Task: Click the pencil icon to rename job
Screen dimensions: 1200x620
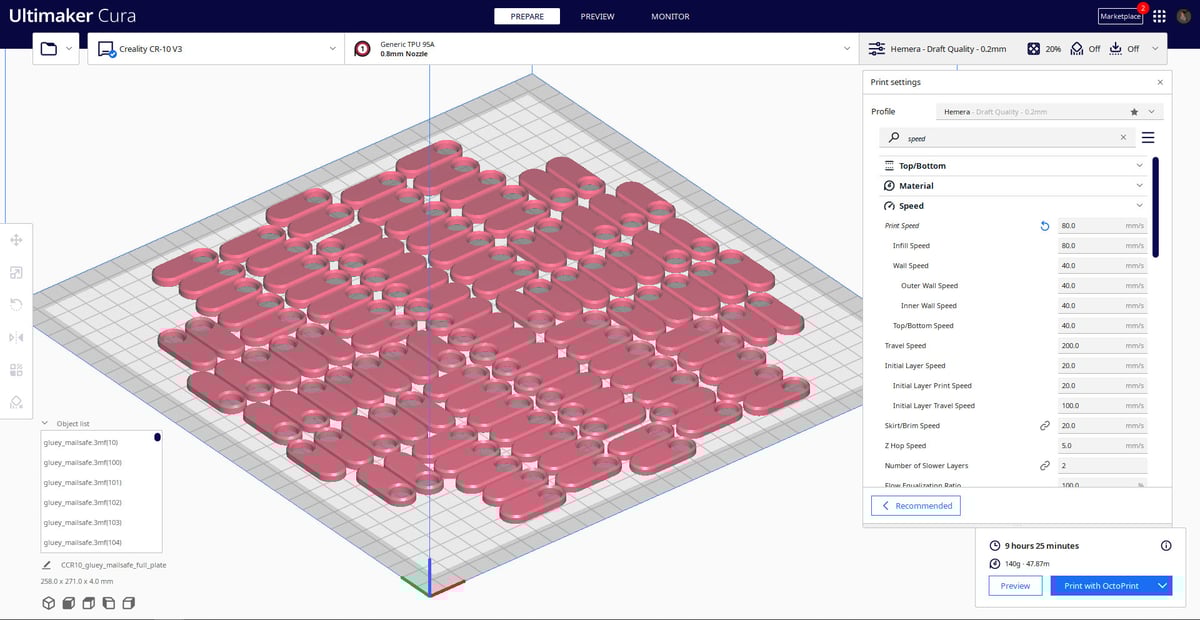Action: (x=47, y=565)
